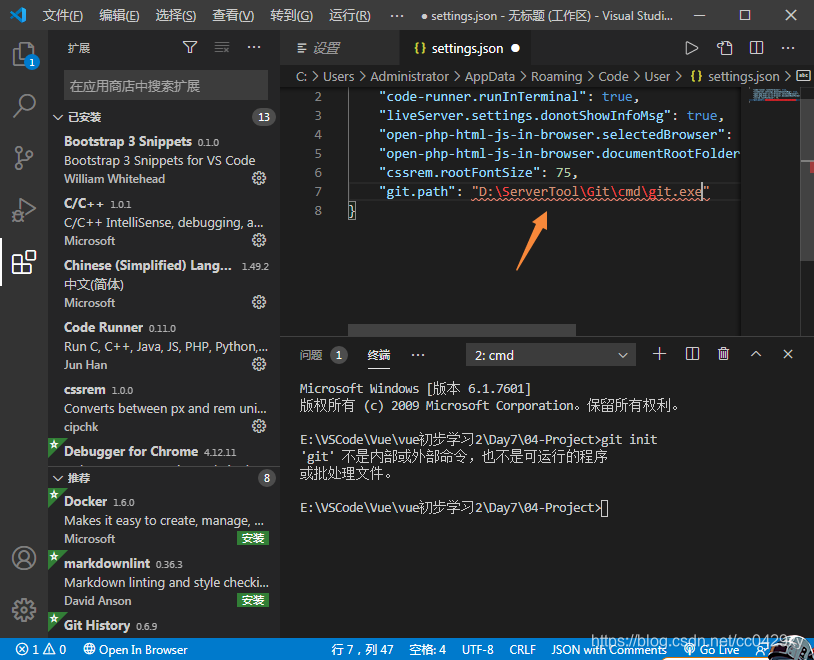Select AppData in the breadcrumb path
This screenshot has height=660, width=814.
[x=490, y=76]
